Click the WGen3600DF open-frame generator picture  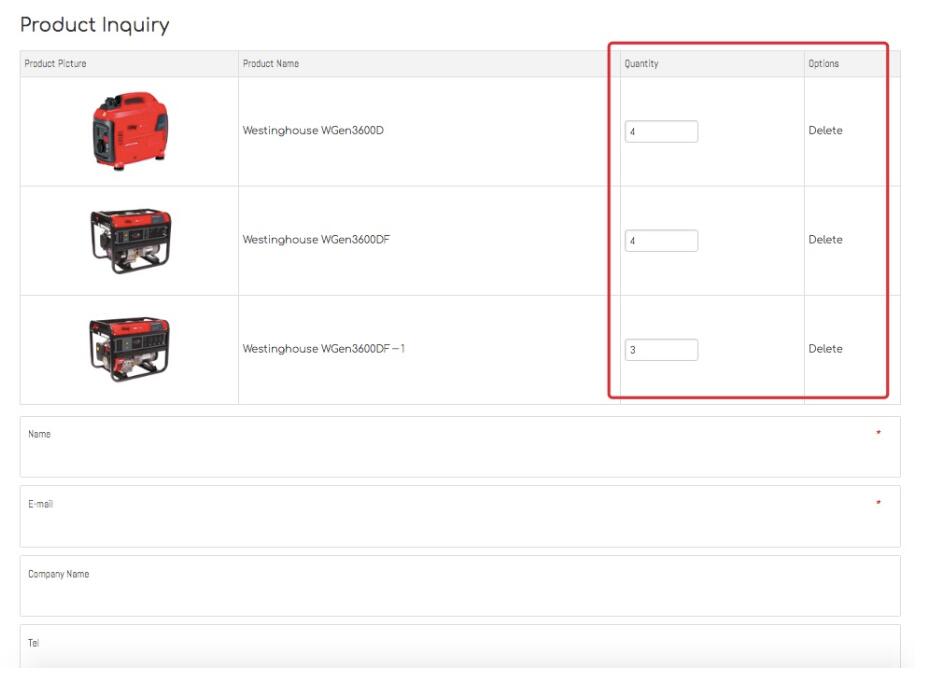pyautogui.click(x=130, y=240)
